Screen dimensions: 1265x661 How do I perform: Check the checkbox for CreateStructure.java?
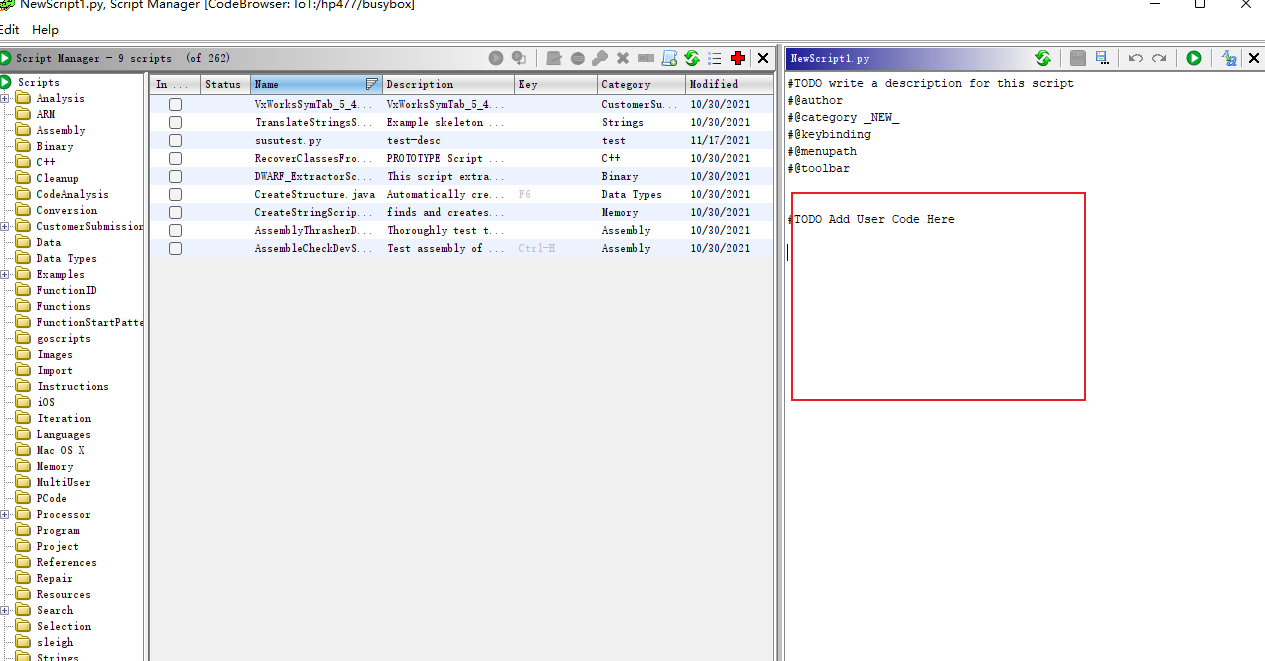175,194
